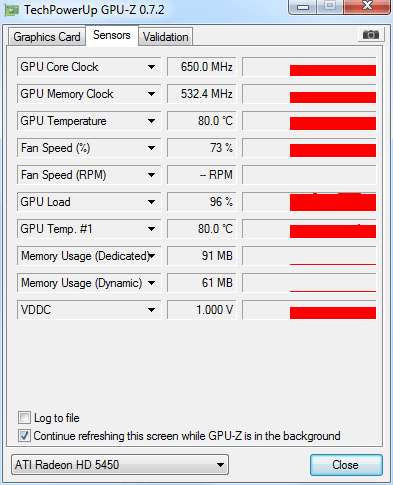Click the Close button
The width and height of the screenshot is (393, 485).
click(x=346, y=465)
